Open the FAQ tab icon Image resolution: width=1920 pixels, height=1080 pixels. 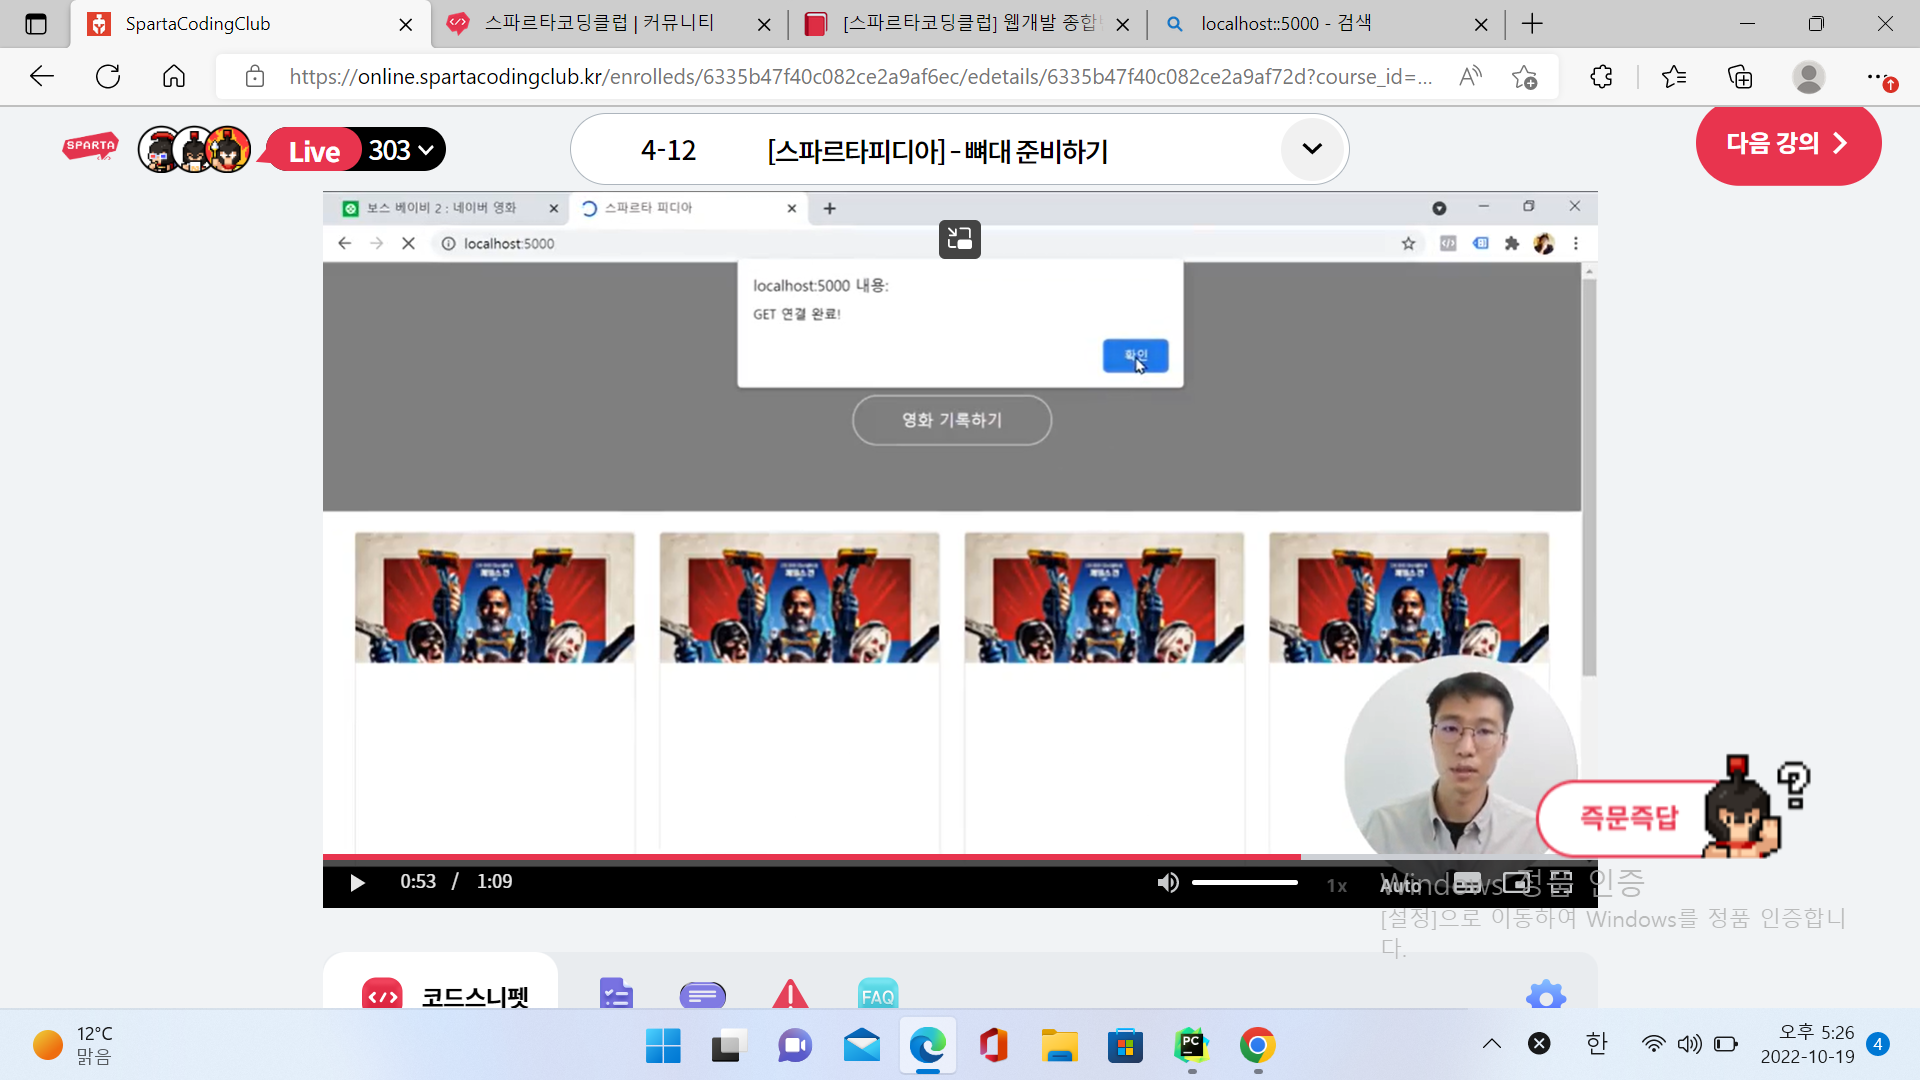coord(878,994)
